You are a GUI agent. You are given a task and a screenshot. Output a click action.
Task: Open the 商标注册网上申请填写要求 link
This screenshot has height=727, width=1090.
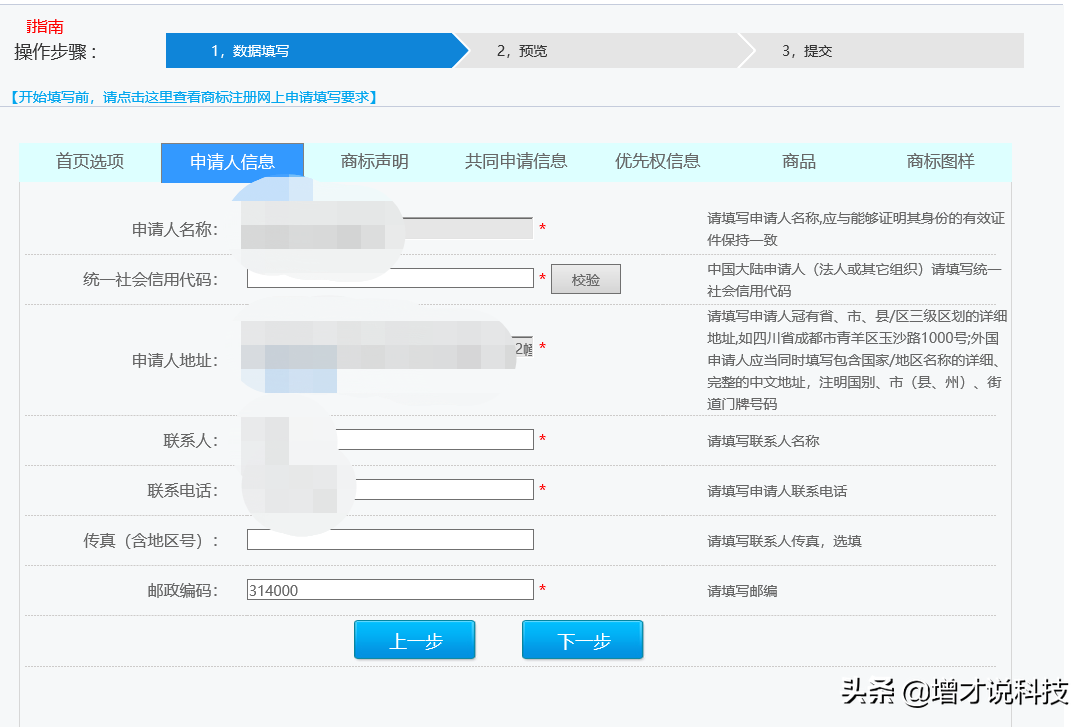[193, 97]
